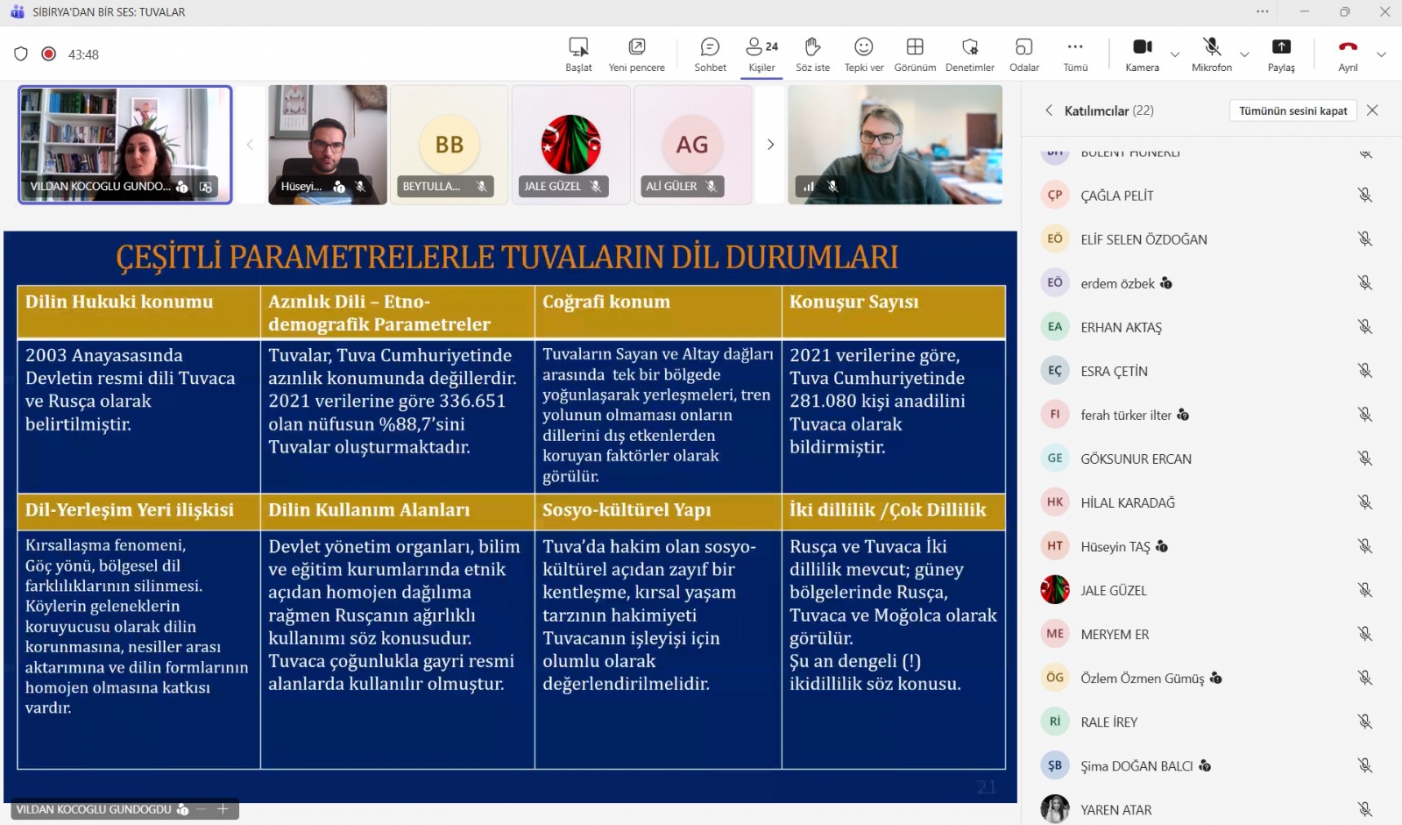
Task: Open Tepki ver reactions menu
Action: (x=863, y=47)
